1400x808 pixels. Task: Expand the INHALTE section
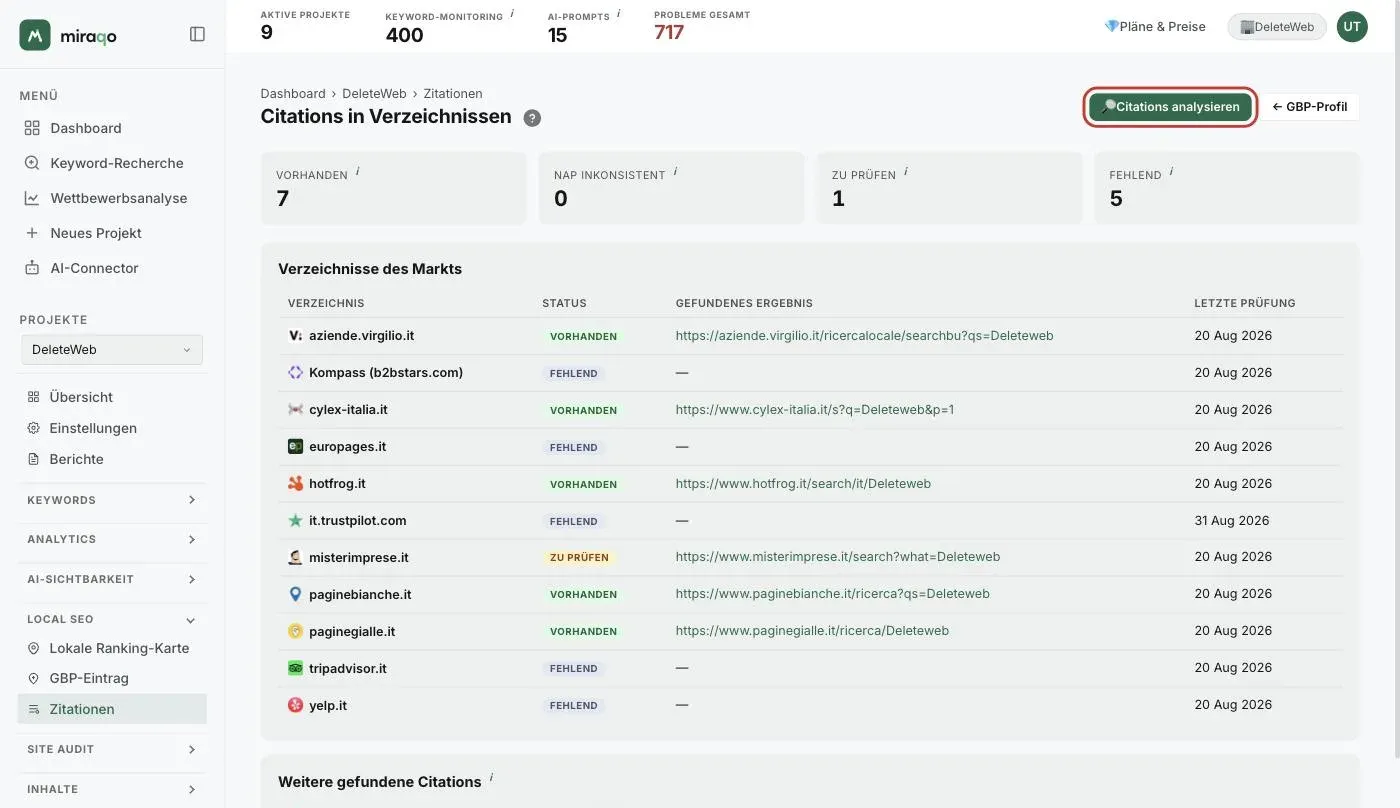click(112, 789)
